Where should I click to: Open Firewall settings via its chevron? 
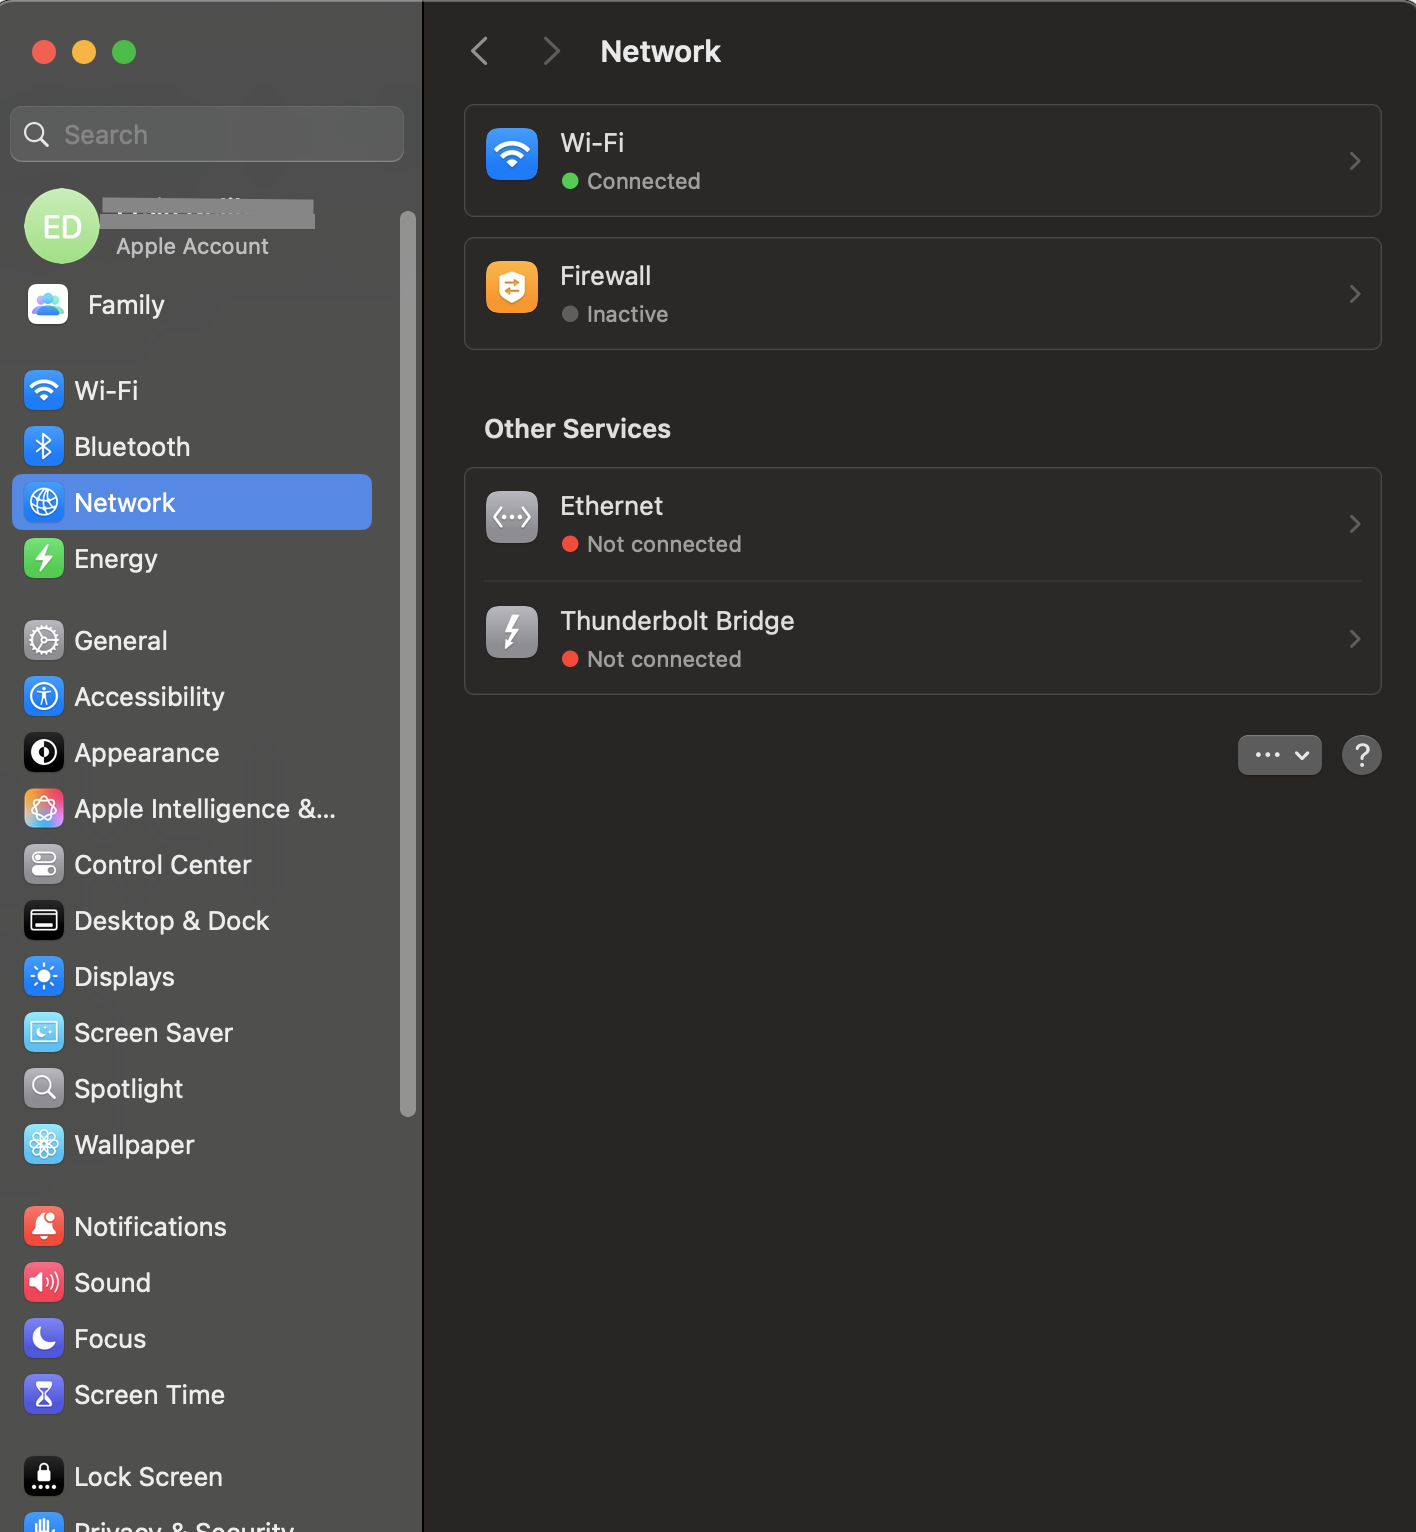[1355, 294]
